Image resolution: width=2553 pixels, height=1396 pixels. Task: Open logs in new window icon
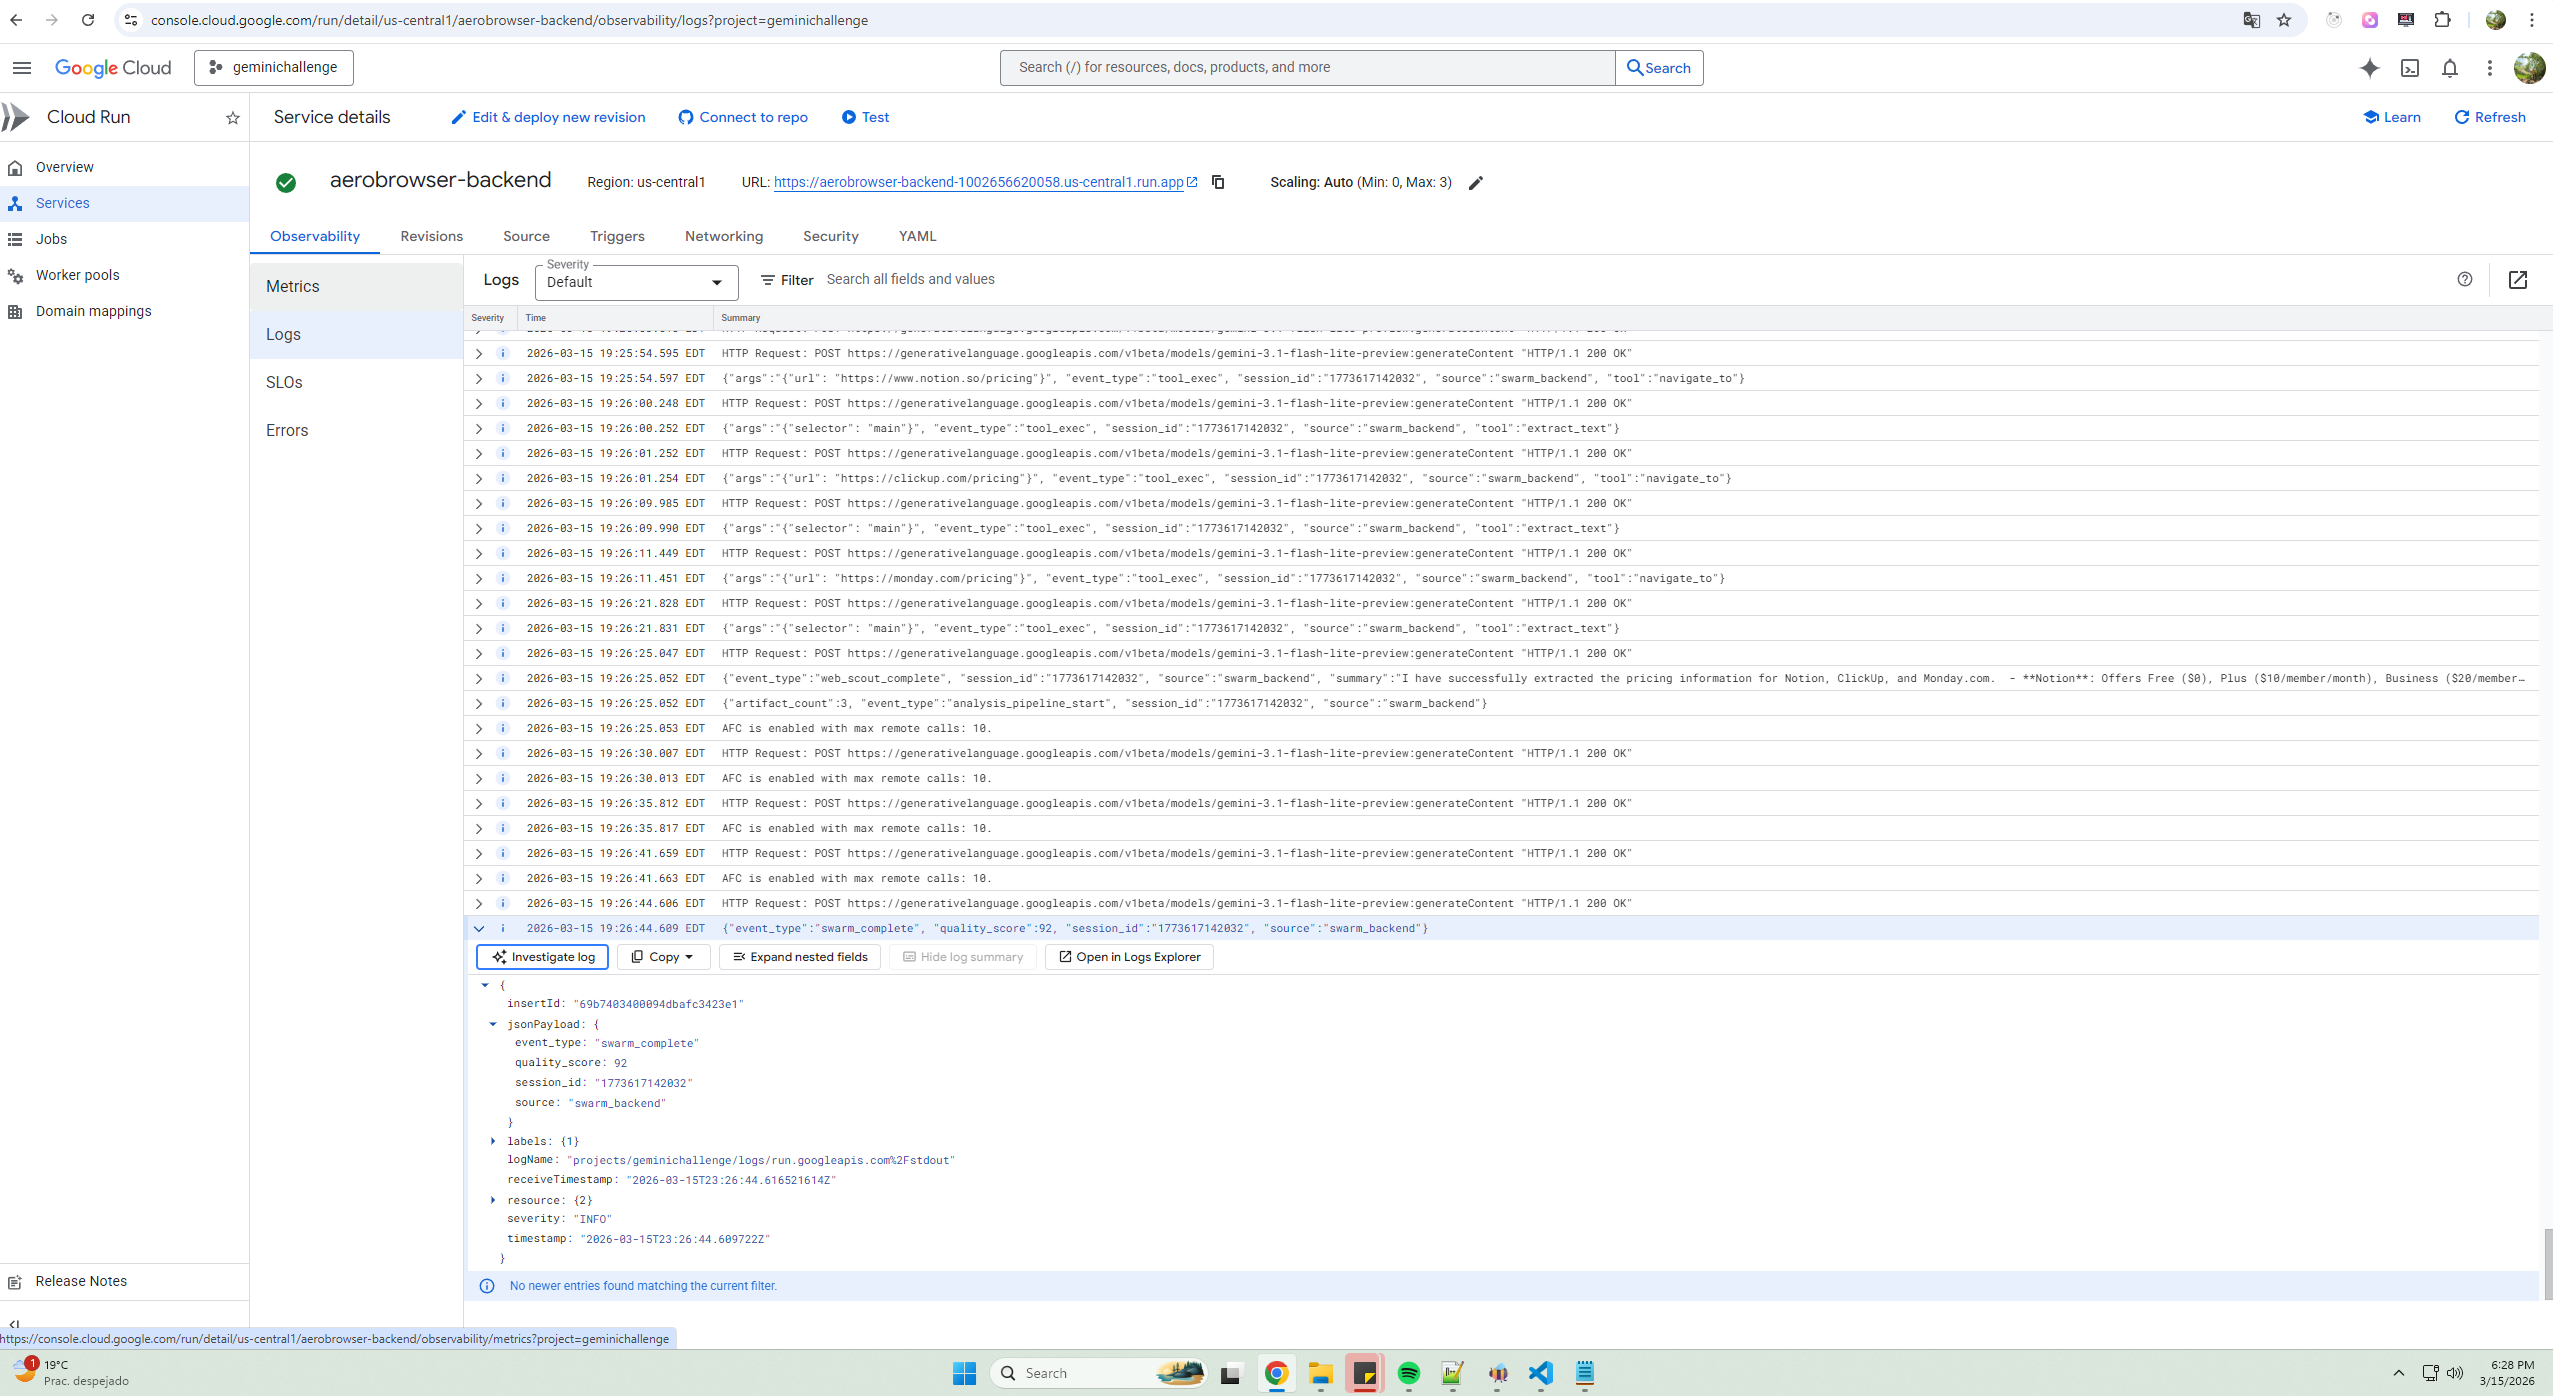(2518, 280)
